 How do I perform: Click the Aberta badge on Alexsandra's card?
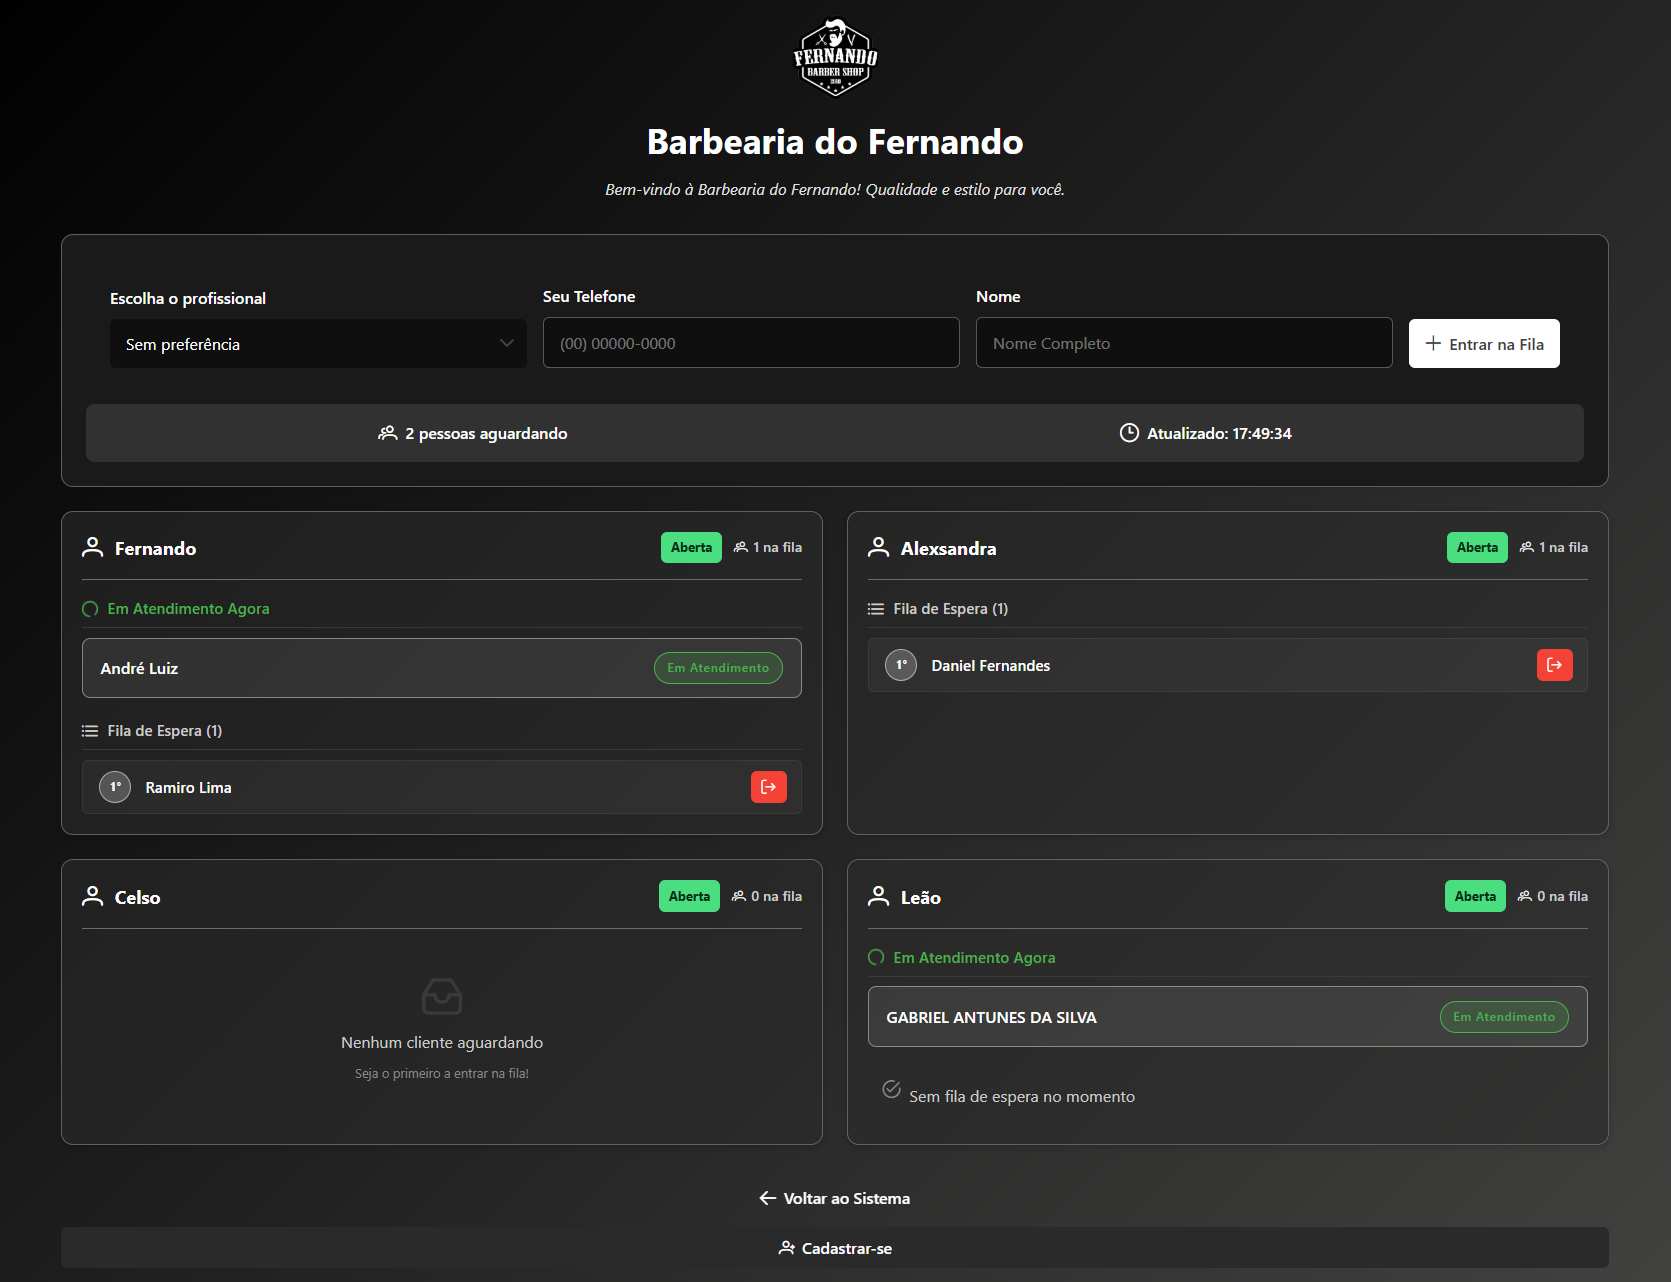(1476, 547)
